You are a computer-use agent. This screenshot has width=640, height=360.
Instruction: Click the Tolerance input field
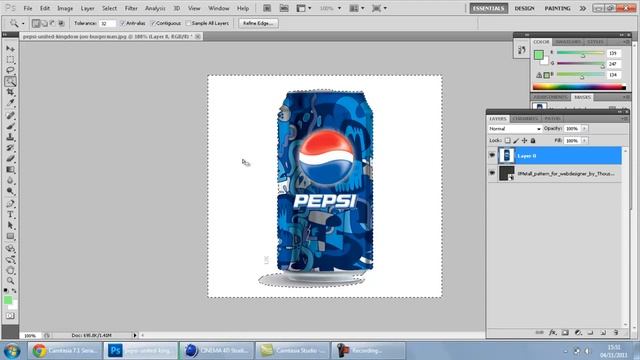coord(107,24)
